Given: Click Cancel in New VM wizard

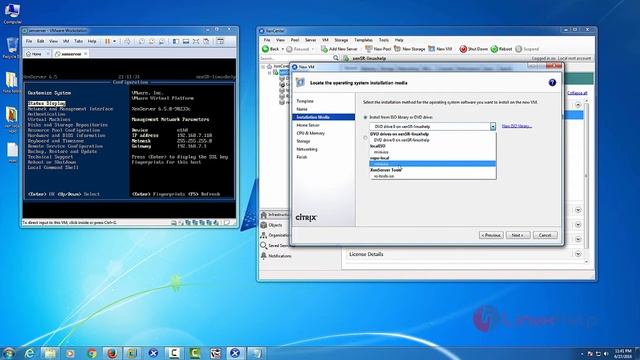Looking at the screenshot, I should (545, 235).
